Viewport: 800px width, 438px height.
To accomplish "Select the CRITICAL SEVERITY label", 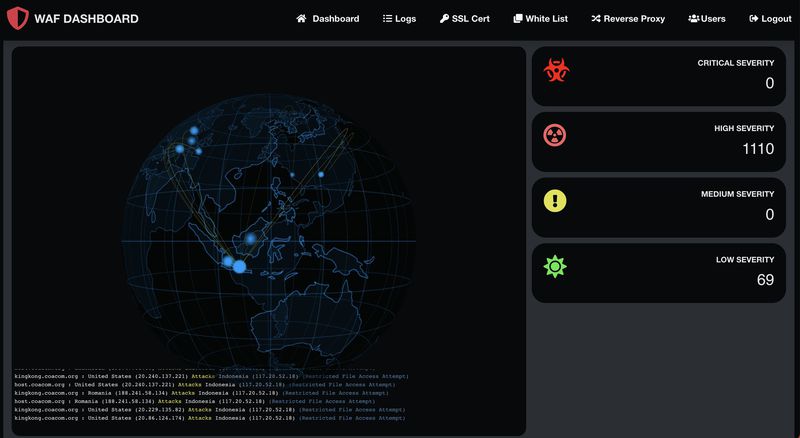I will [736, 63].
